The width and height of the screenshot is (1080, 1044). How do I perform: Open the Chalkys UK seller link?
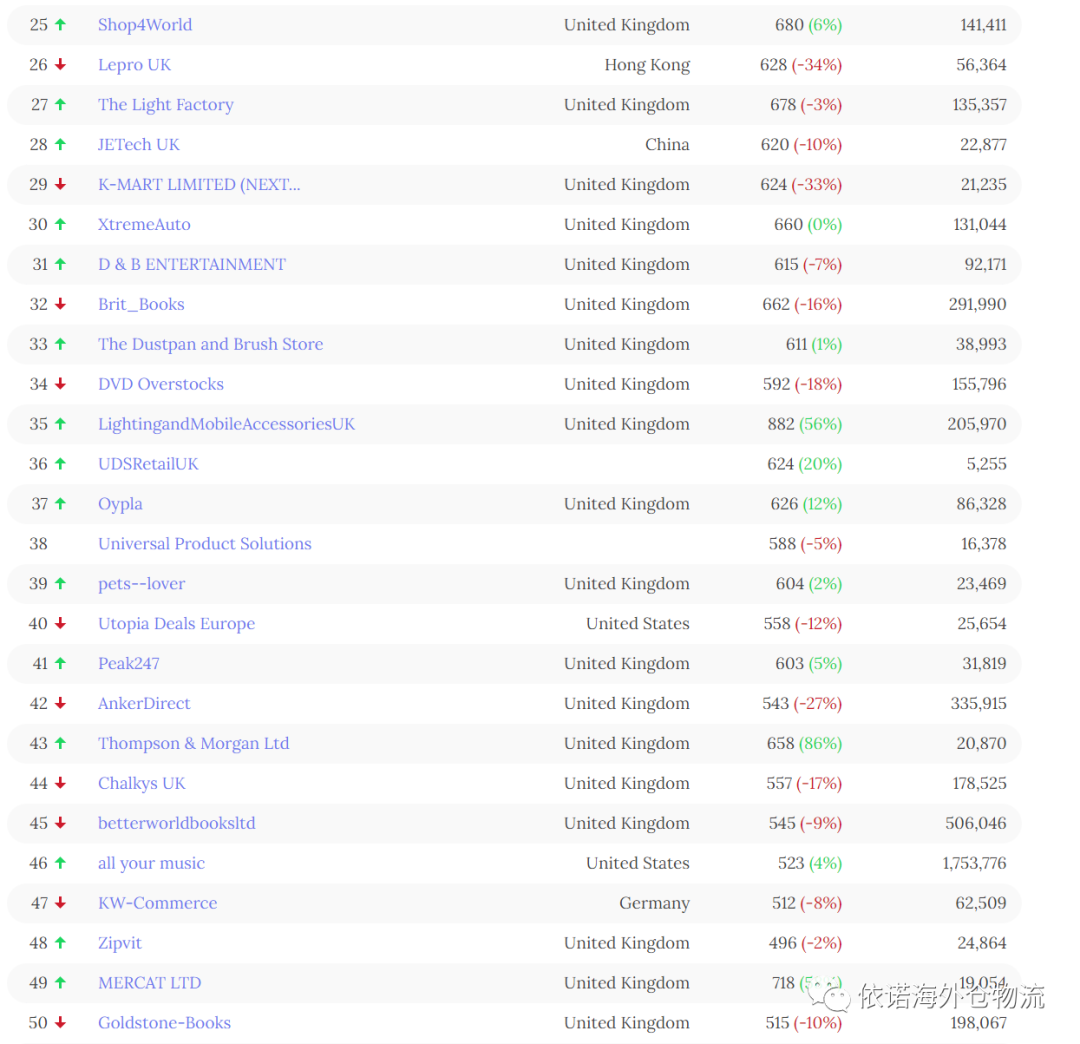coord(141,784)
